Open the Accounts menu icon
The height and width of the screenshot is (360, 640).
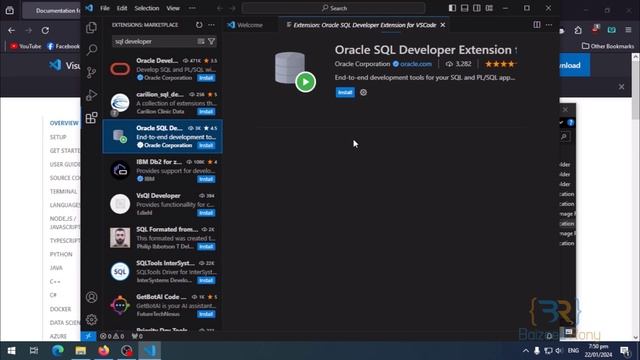(91, 297)
